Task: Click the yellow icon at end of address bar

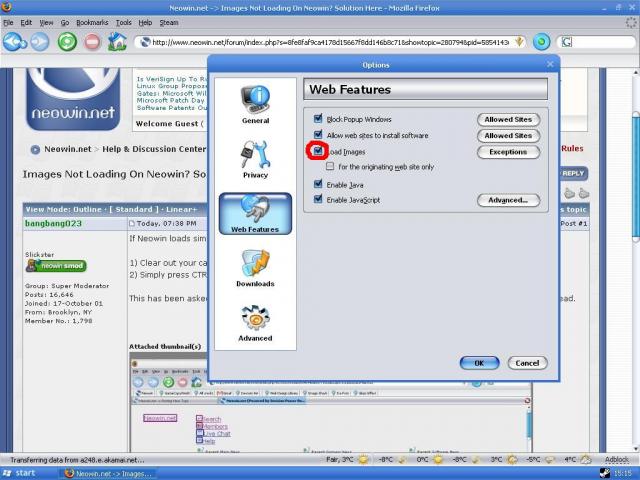Action: tap(519, 41)
